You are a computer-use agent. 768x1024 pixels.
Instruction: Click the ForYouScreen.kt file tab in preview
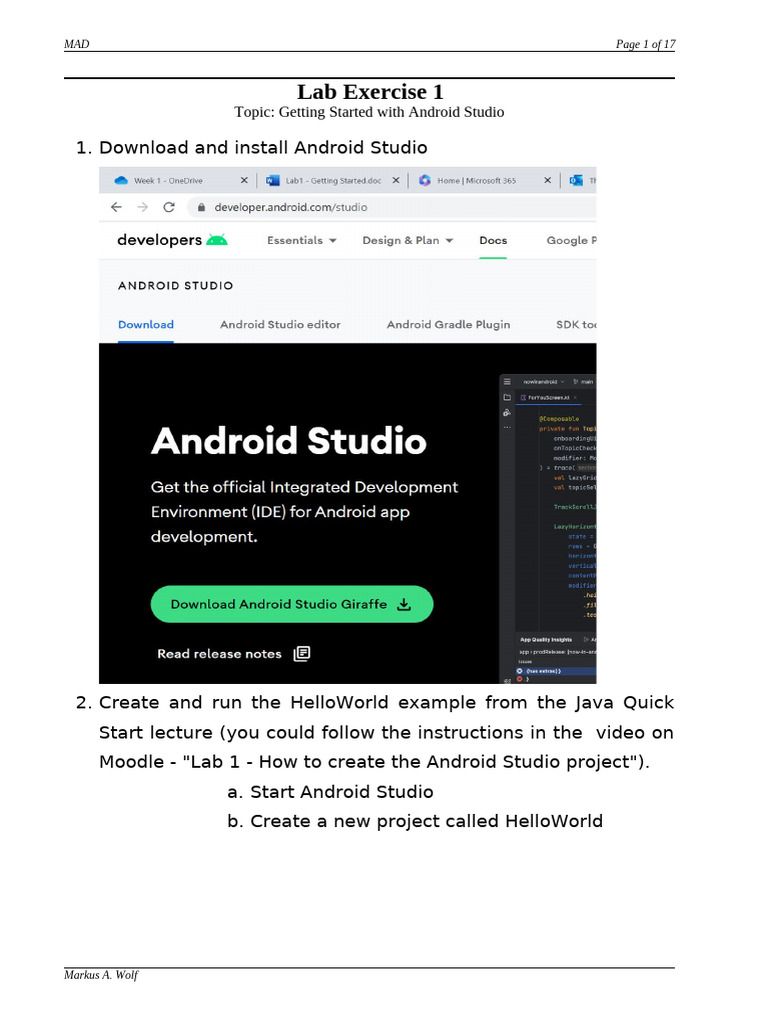coord(549,397)
